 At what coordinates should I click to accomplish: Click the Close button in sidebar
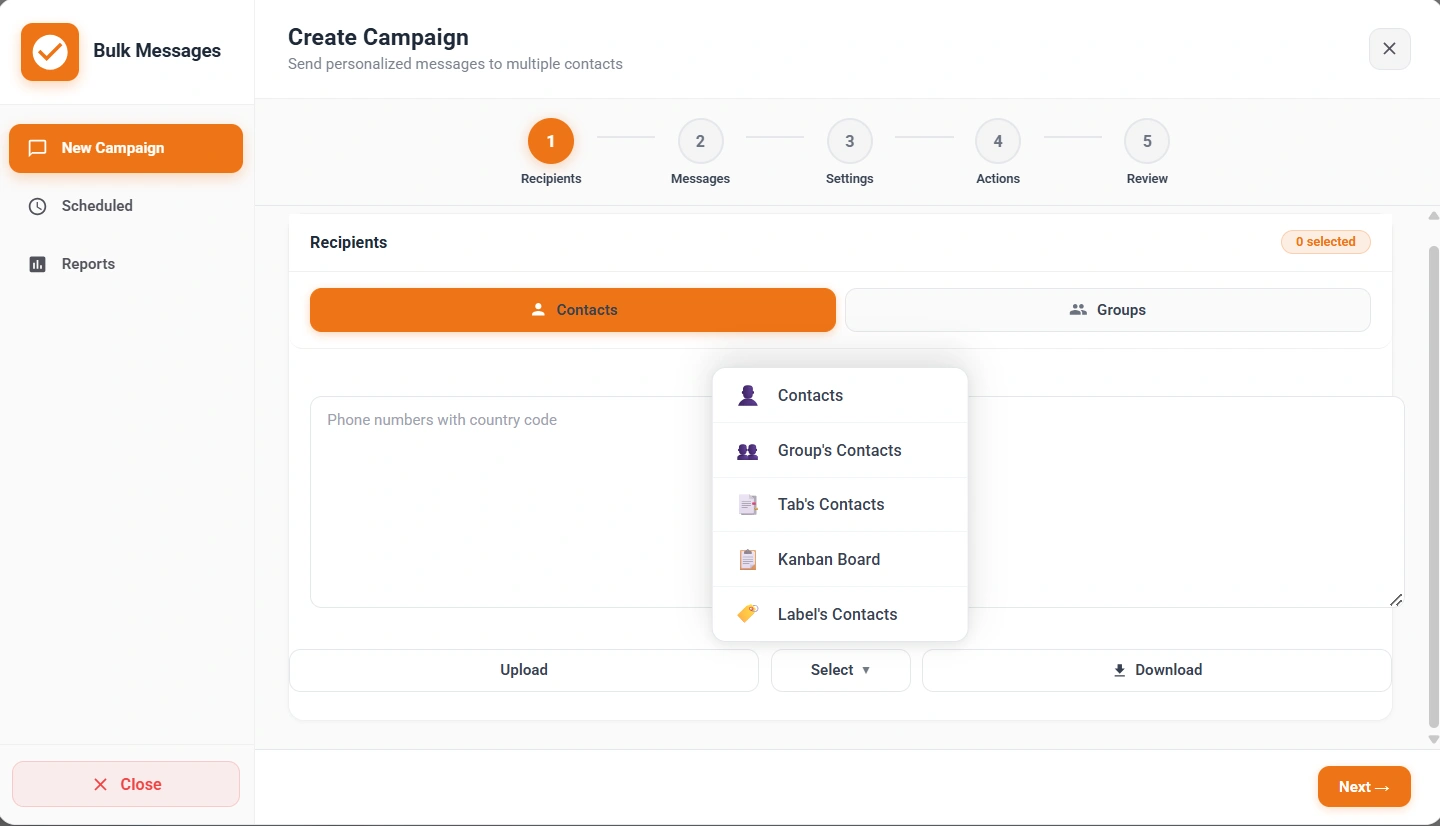click(x=126, y=784)
